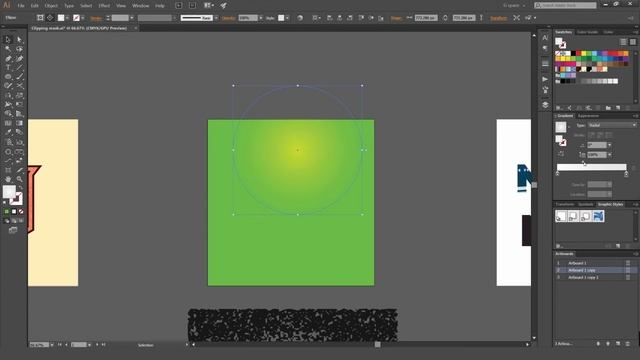Image resolution: width=640 pixels, height=360 pixels.
Task: Open the Window menu
Action: [x=140, y=6]
